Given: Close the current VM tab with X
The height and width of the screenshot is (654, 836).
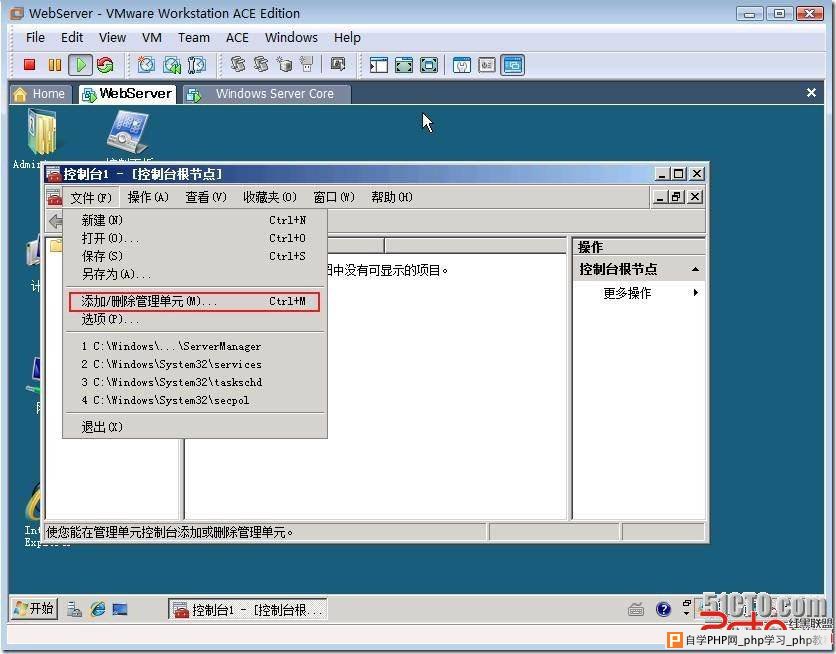Looking at the screenshot, I should 811,93.
